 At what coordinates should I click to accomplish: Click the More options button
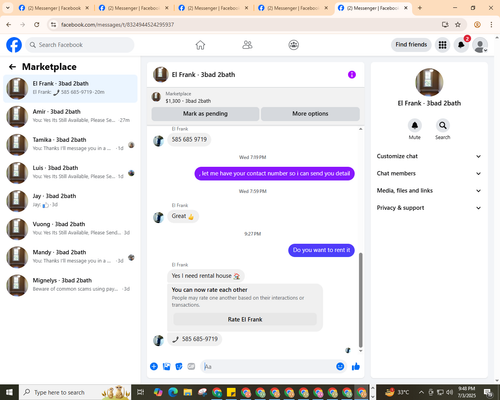310,114
